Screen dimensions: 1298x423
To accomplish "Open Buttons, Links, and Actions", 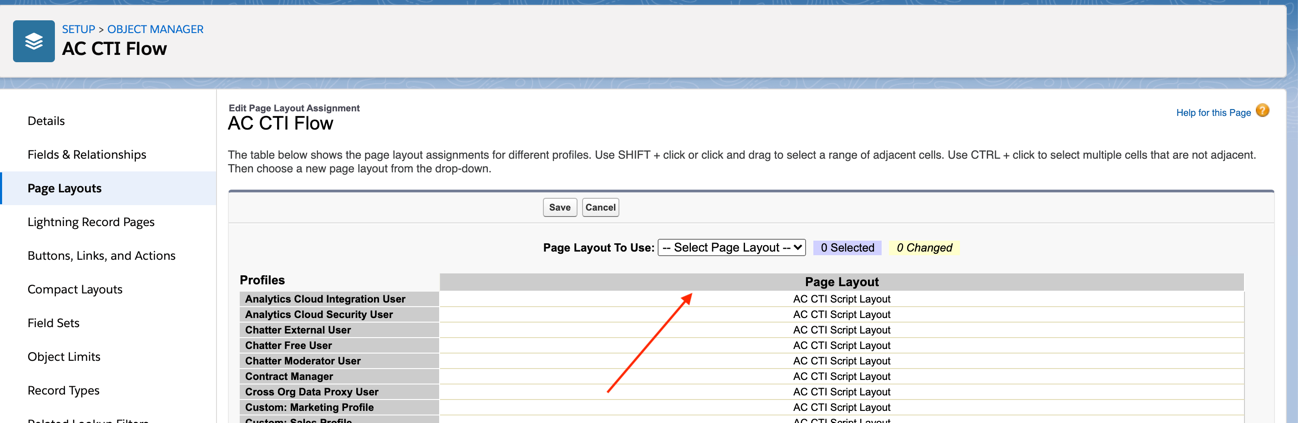I will pyautogui.click(x=101, y=256).
